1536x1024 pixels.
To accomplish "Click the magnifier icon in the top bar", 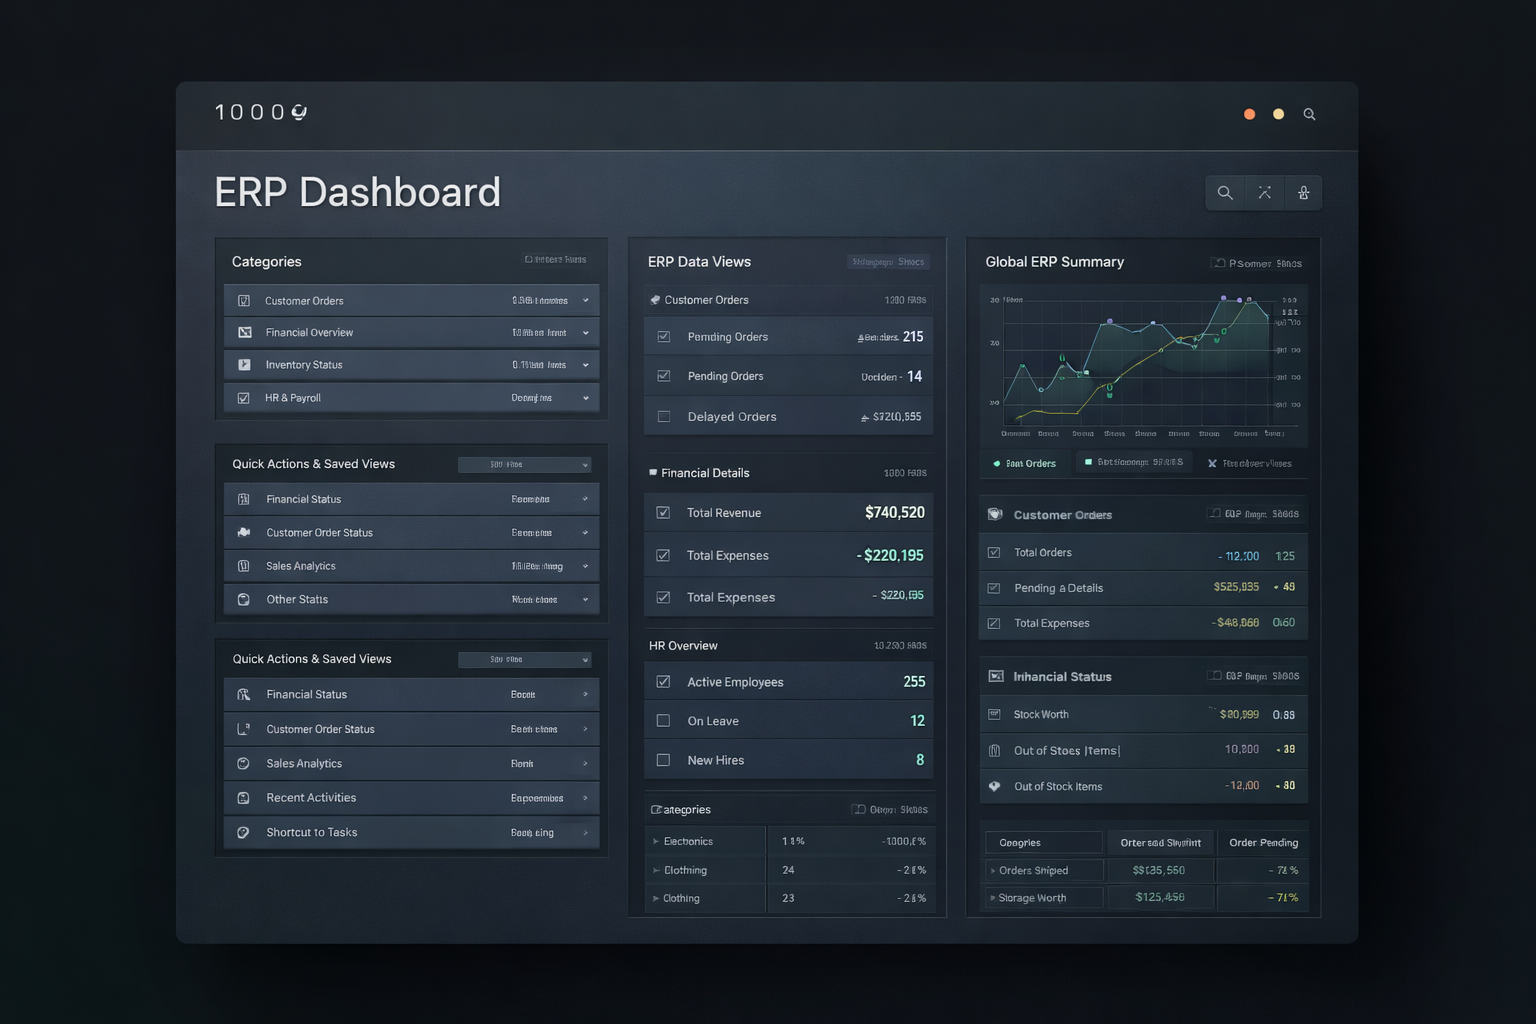I will pyautogui.click(x=1309, y=115).
